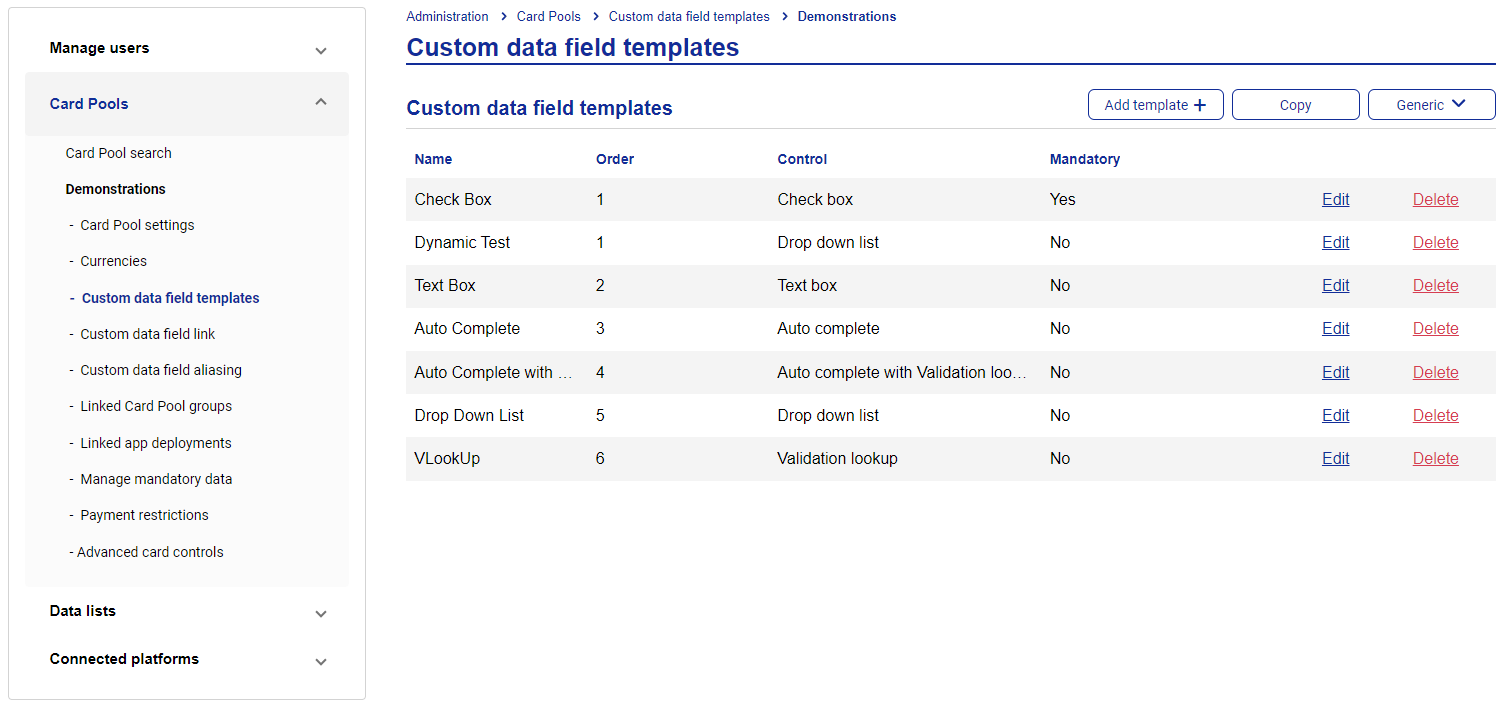This screenshot has width=1511, height=711.
Task: Open Custom data field aliasing
Action: click(x=161, y=370)
